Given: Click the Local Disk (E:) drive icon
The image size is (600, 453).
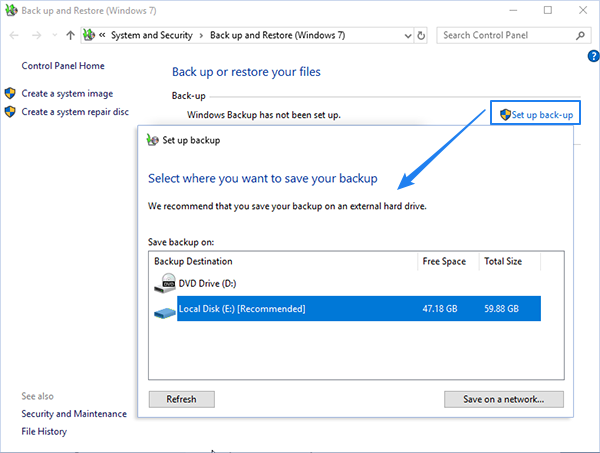Looking at the screenshot, I should (165, 313).
